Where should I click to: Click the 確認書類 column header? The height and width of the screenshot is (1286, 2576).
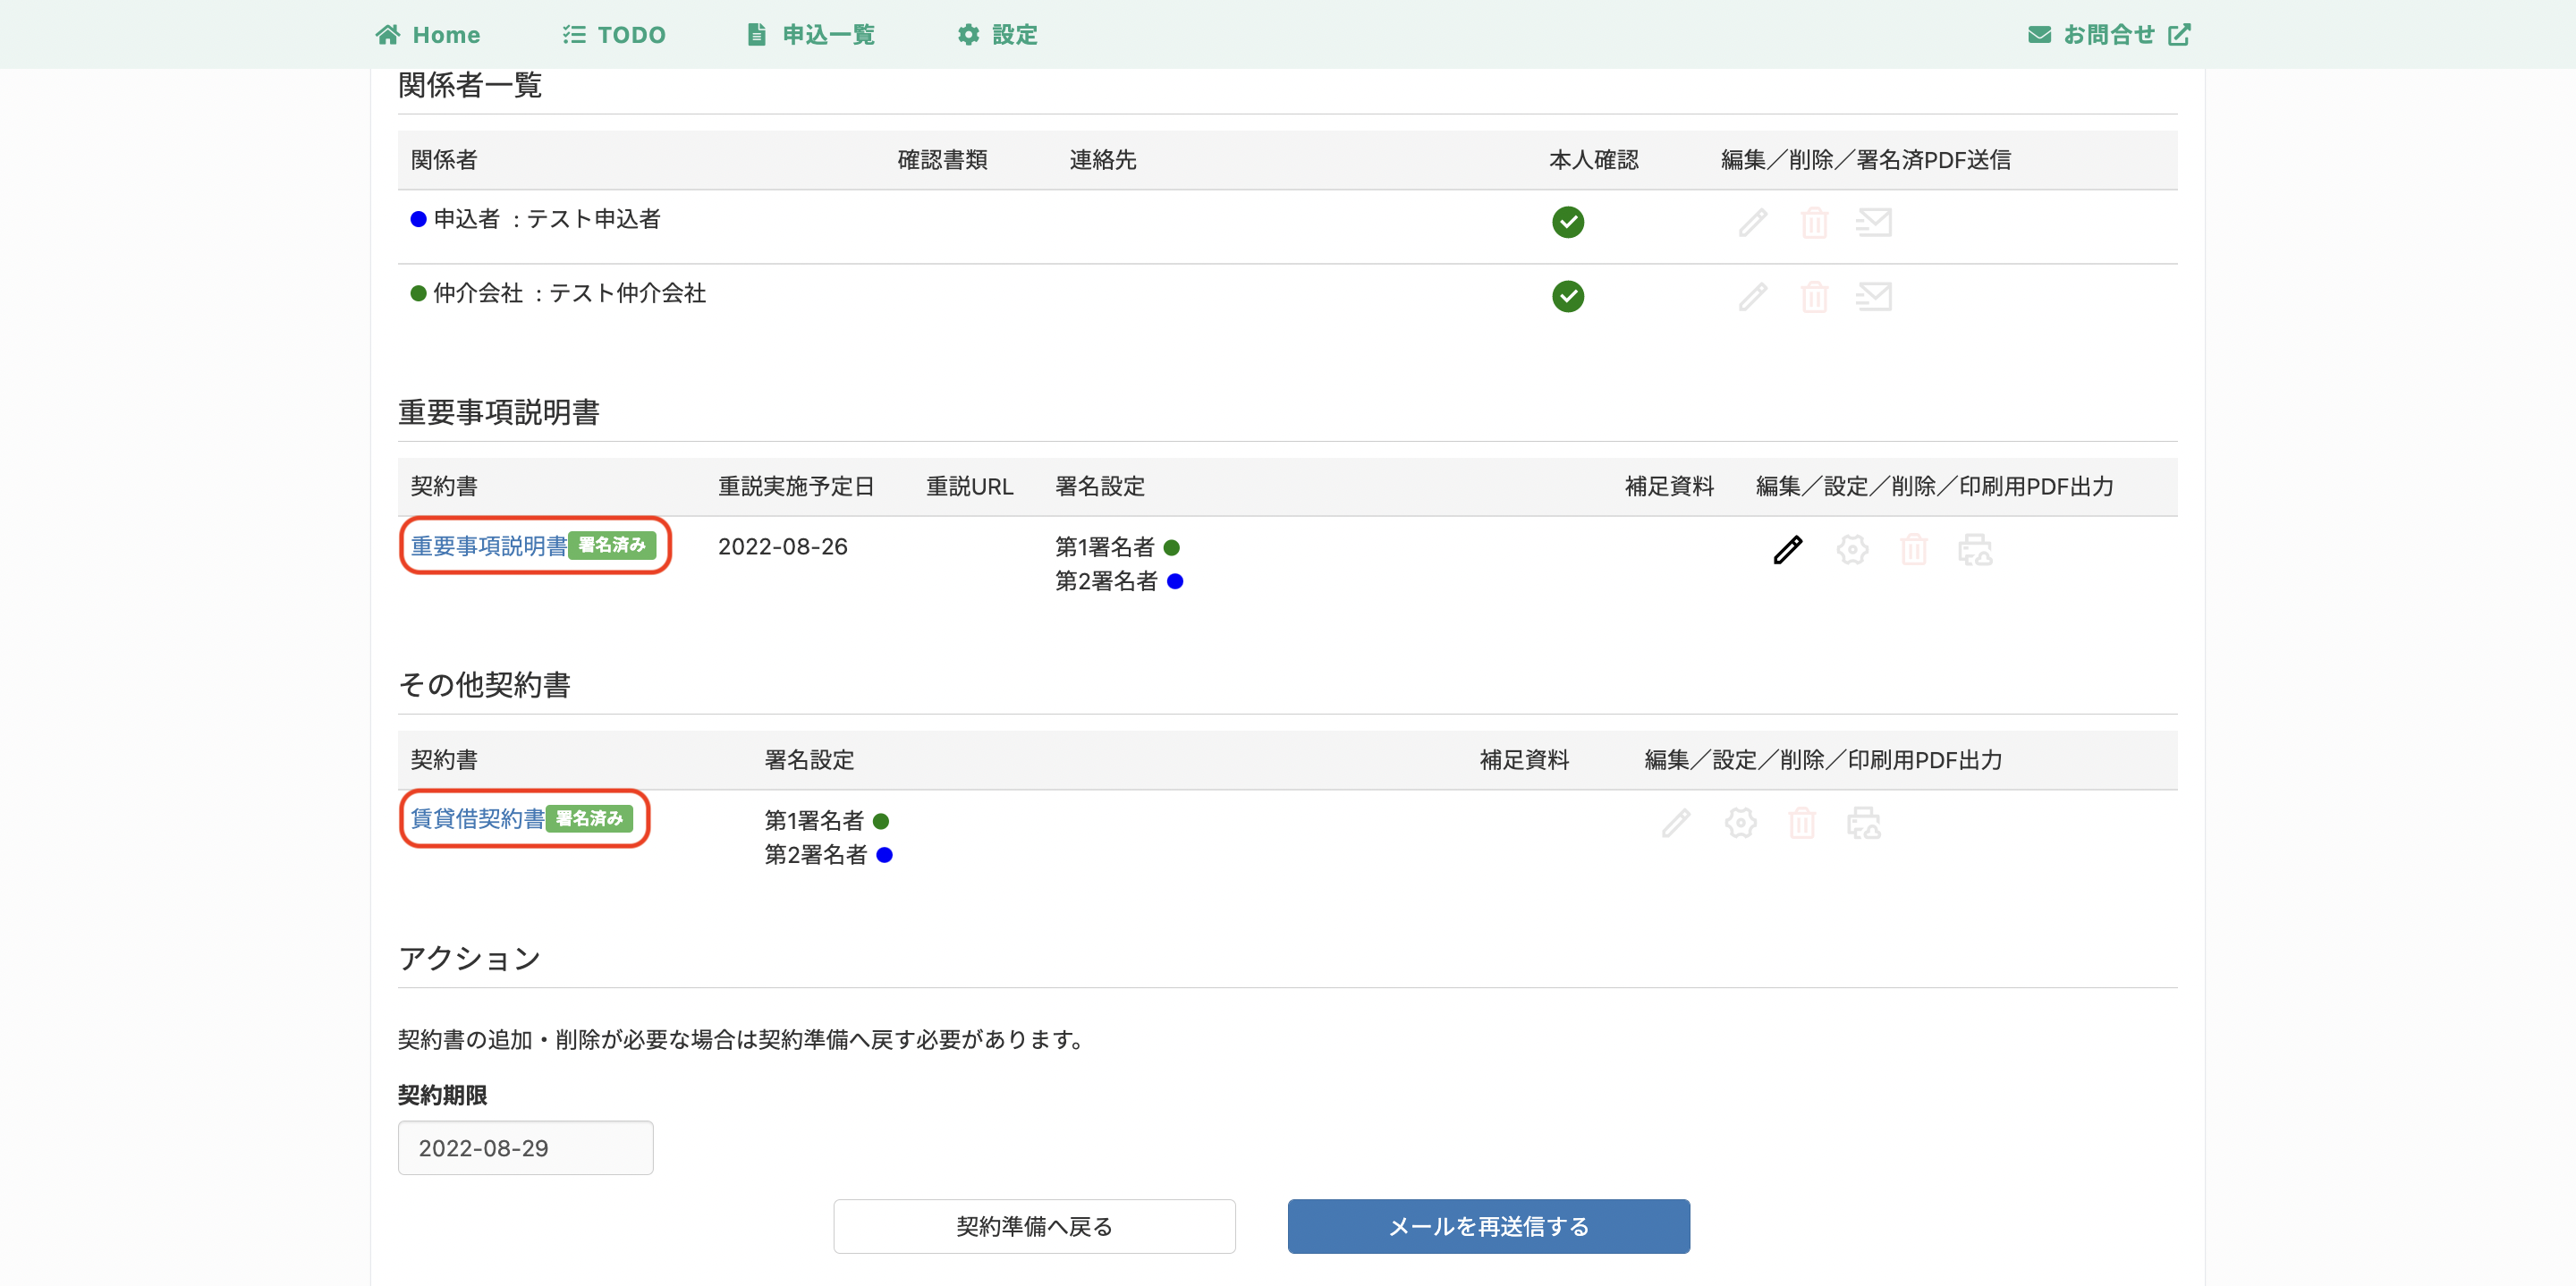tap(943, 160)
